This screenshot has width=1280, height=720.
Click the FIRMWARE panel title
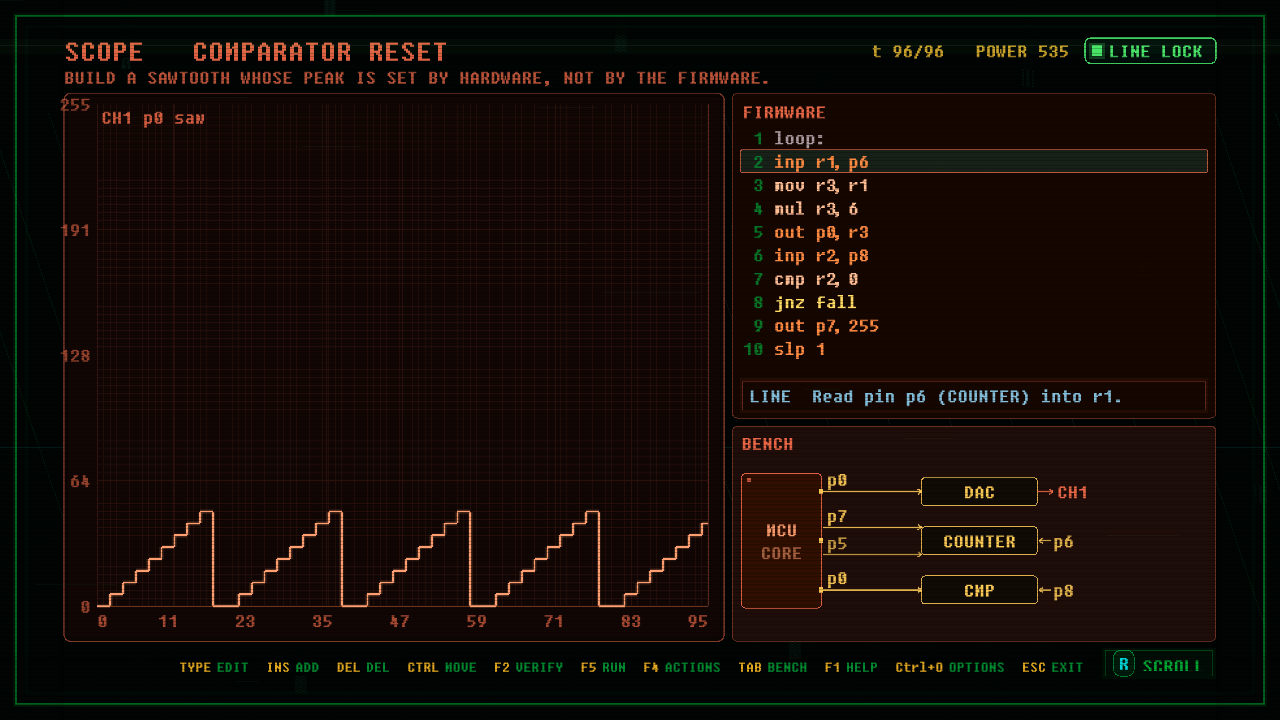[784, 113]
